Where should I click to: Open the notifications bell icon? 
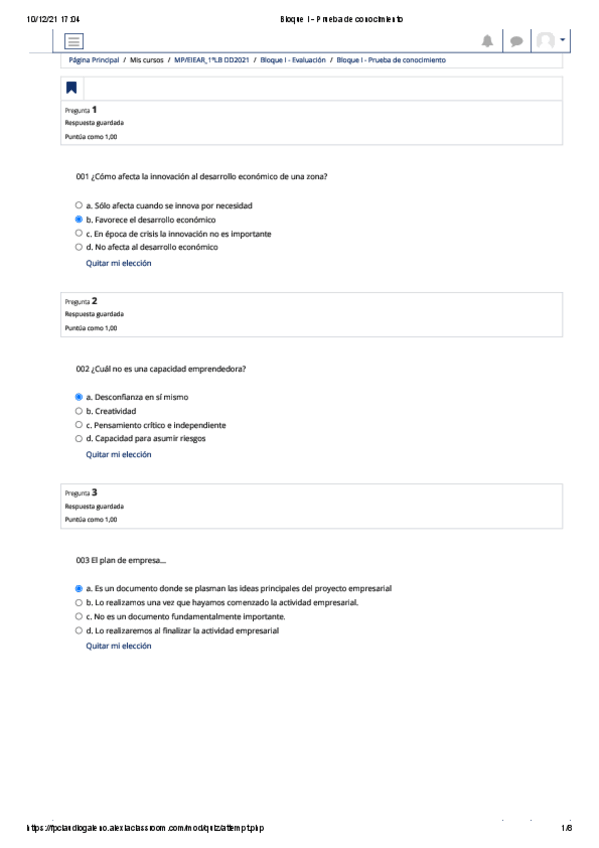[x=487, y=41]
